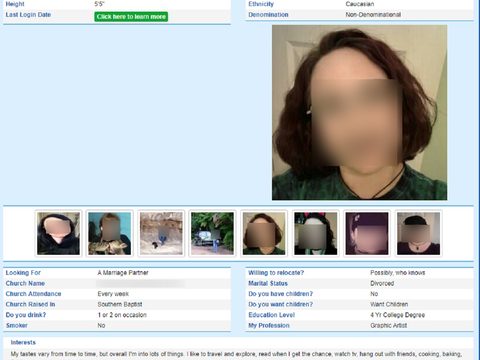Click the 'A Marriage Partner' value

pos(123,273)
